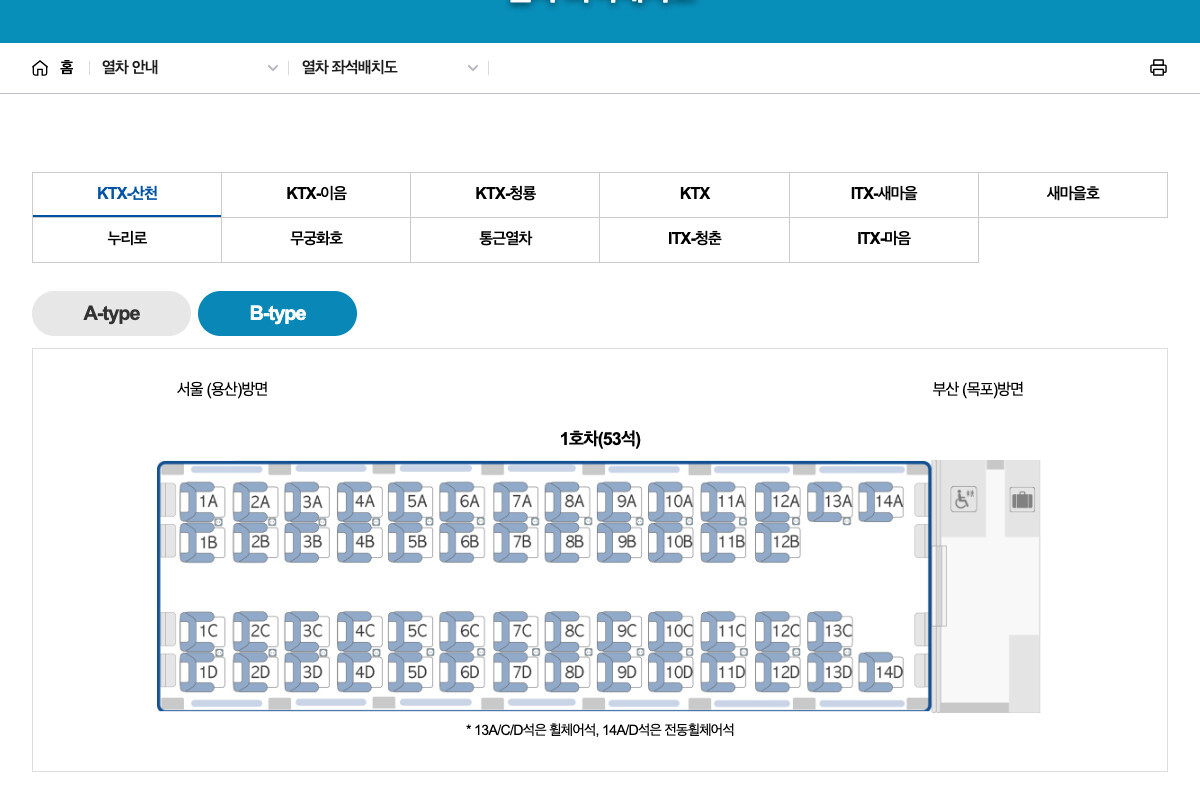Show the A-type seat layout
This screenshot has height=800, width=1200.
111,313
